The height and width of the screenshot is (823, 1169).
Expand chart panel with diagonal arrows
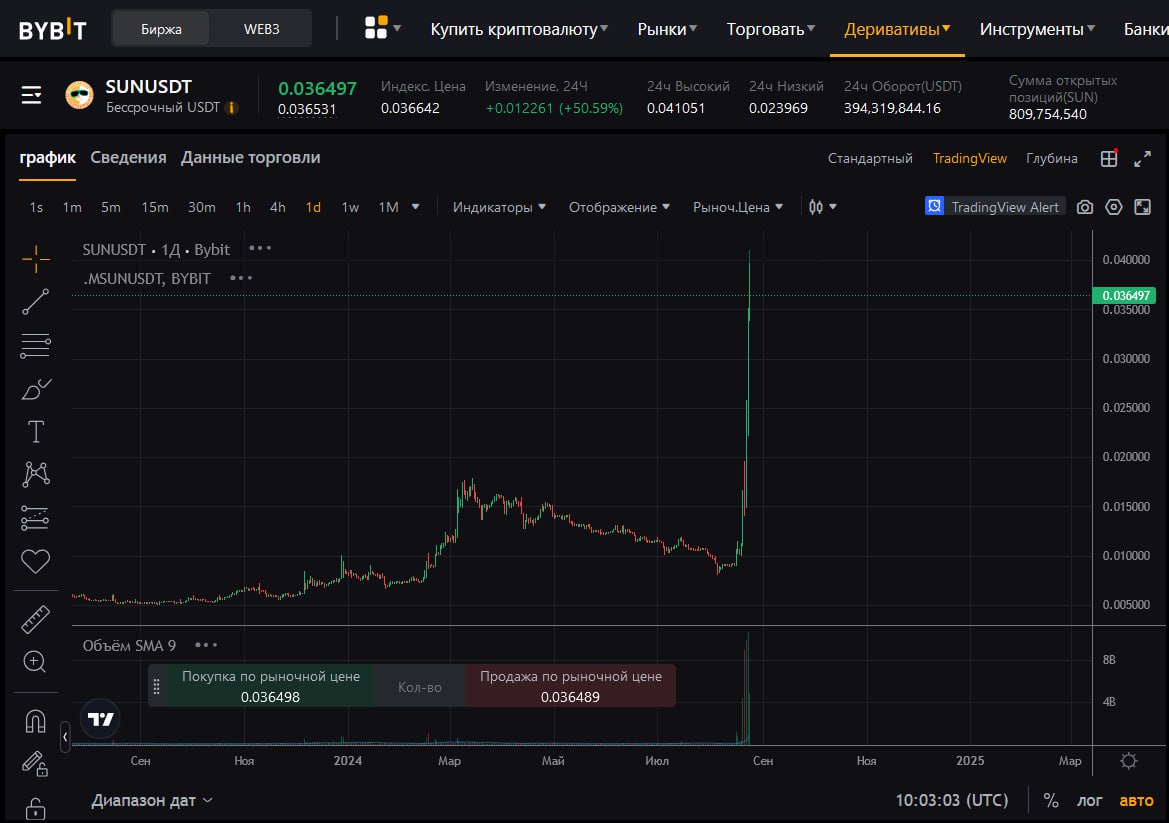tap(1142, 159)
